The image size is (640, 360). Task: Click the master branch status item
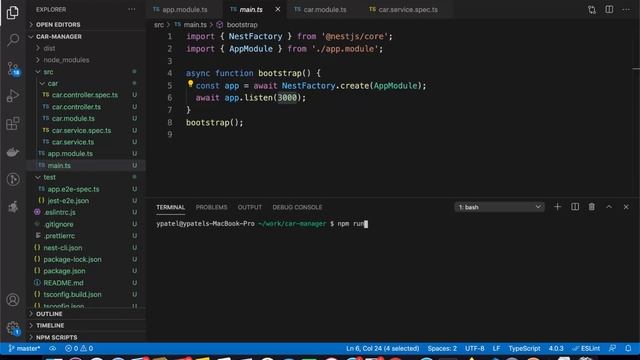[24, 349]
